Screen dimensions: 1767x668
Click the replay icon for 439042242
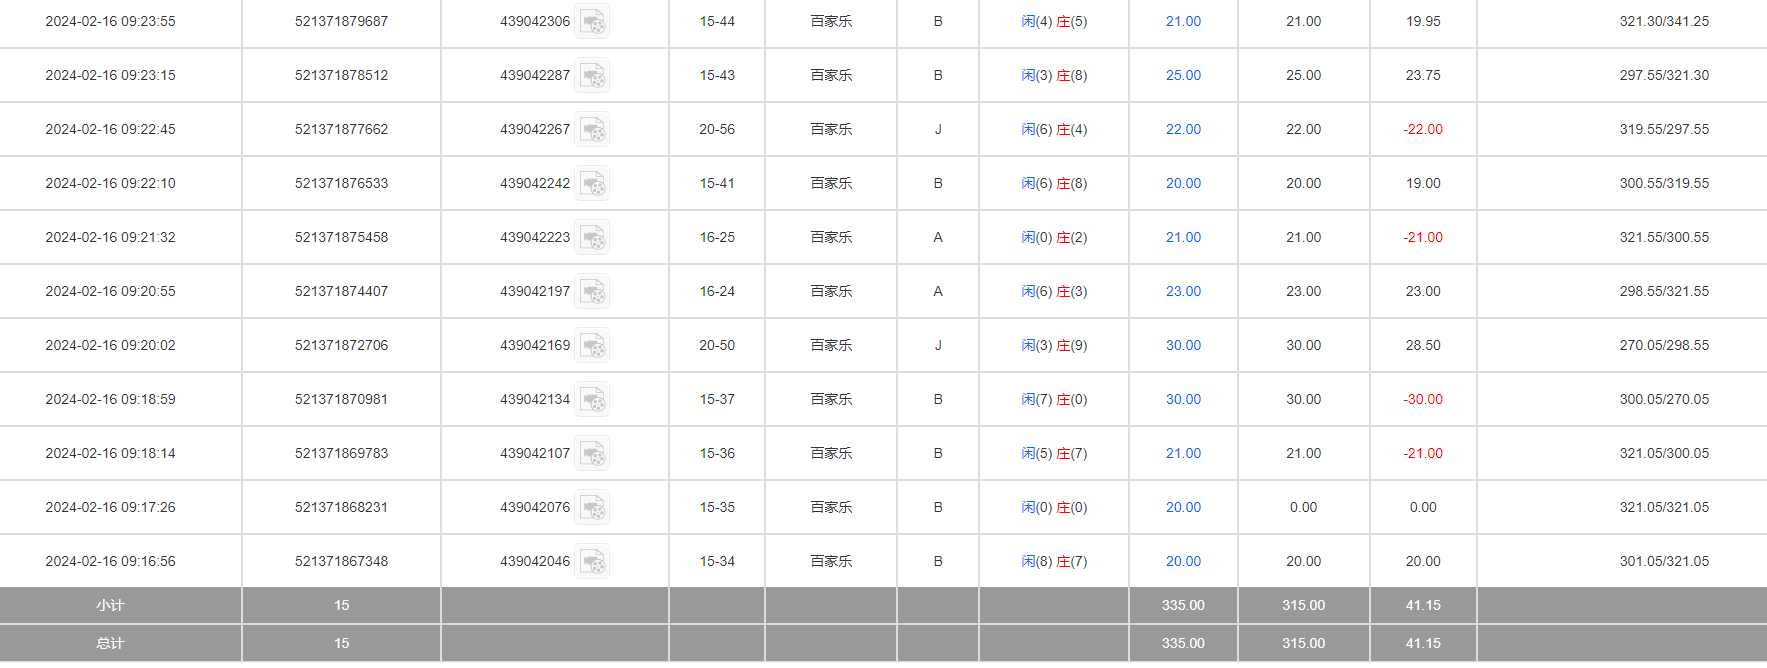[592, 183]
